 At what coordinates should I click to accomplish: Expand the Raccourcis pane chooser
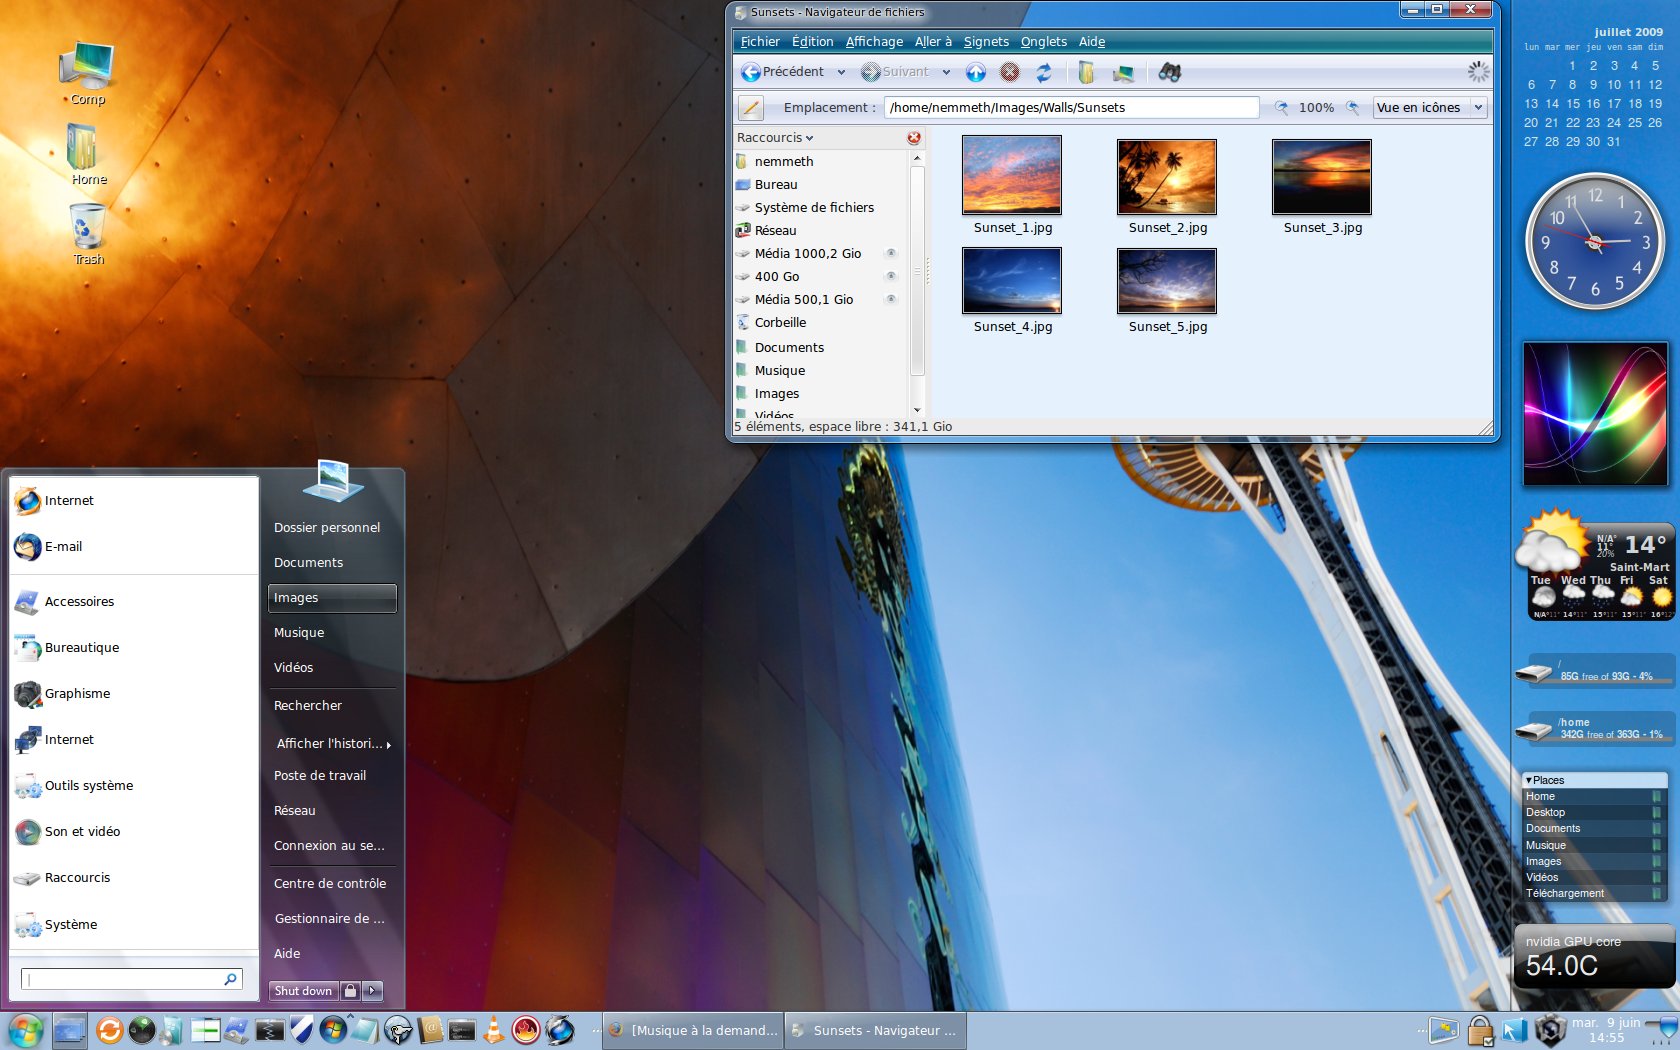(x=775, y=138)
